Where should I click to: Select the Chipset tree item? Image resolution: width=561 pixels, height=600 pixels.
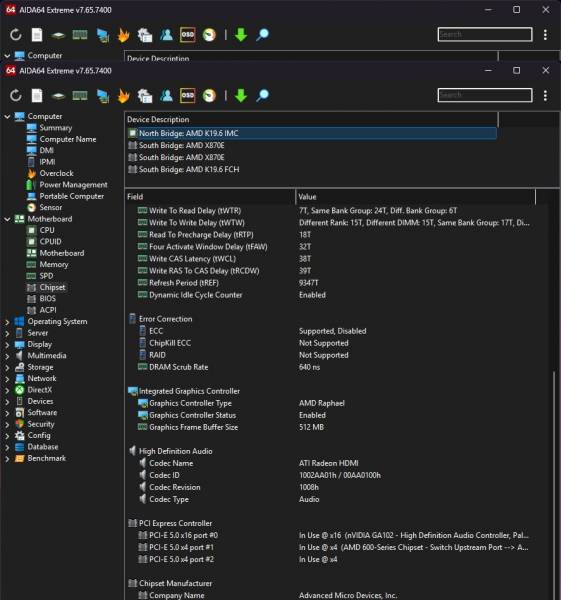[52, 287]
